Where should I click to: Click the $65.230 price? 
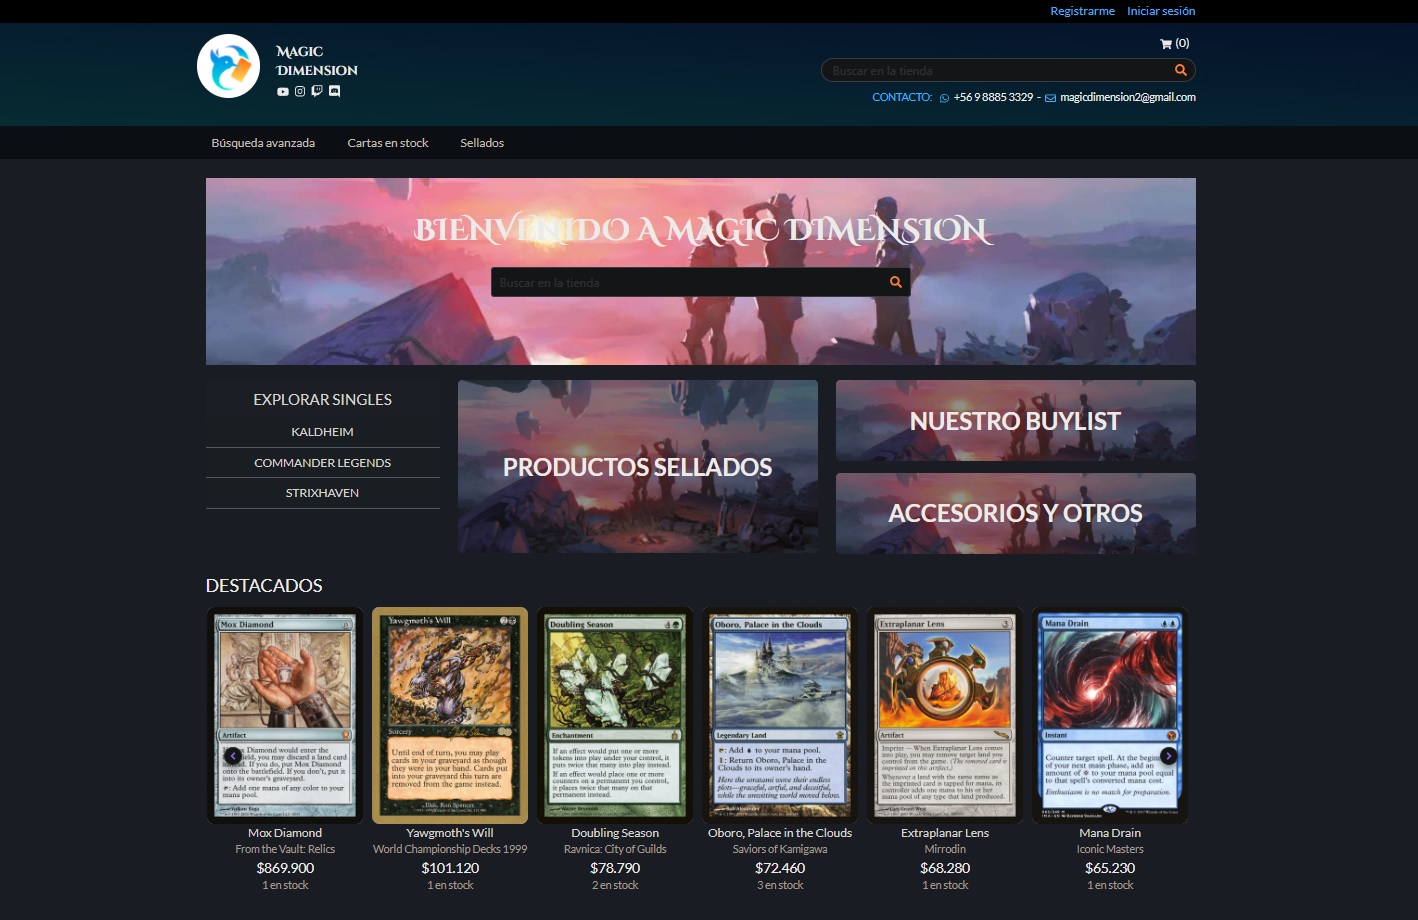coord(1110,868)
